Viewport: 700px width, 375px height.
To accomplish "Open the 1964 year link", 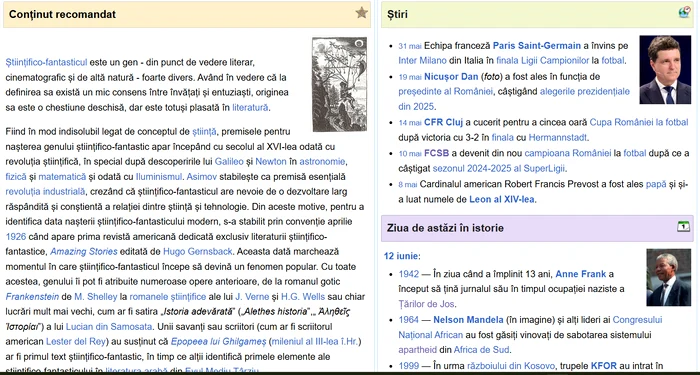I will [408, 320].
